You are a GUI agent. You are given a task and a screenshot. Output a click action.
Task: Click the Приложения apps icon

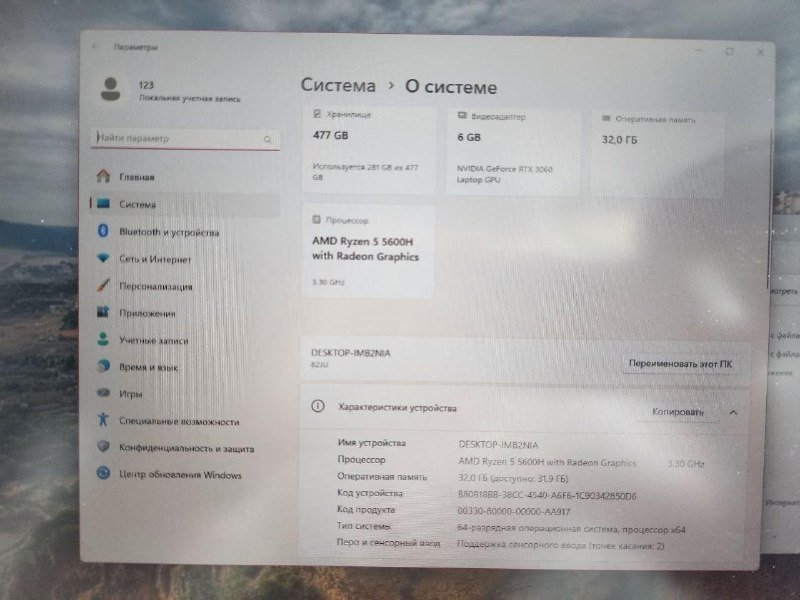tap(103, 311)
